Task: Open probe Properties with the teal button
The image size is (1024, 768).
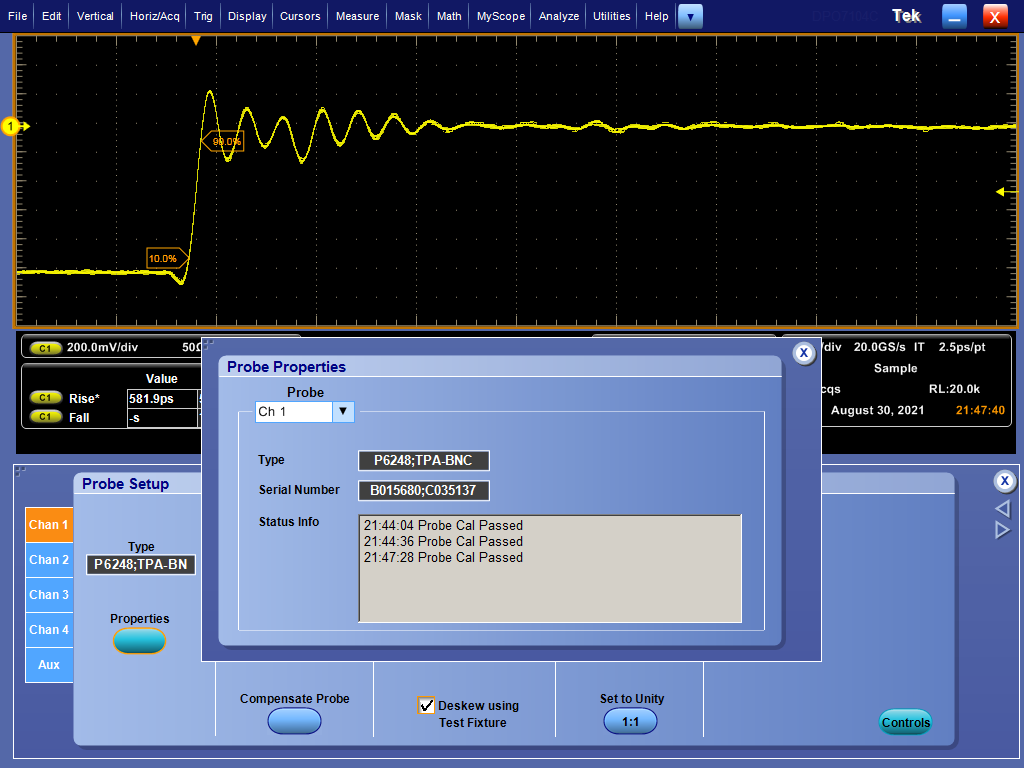Action: pos(139,641)
